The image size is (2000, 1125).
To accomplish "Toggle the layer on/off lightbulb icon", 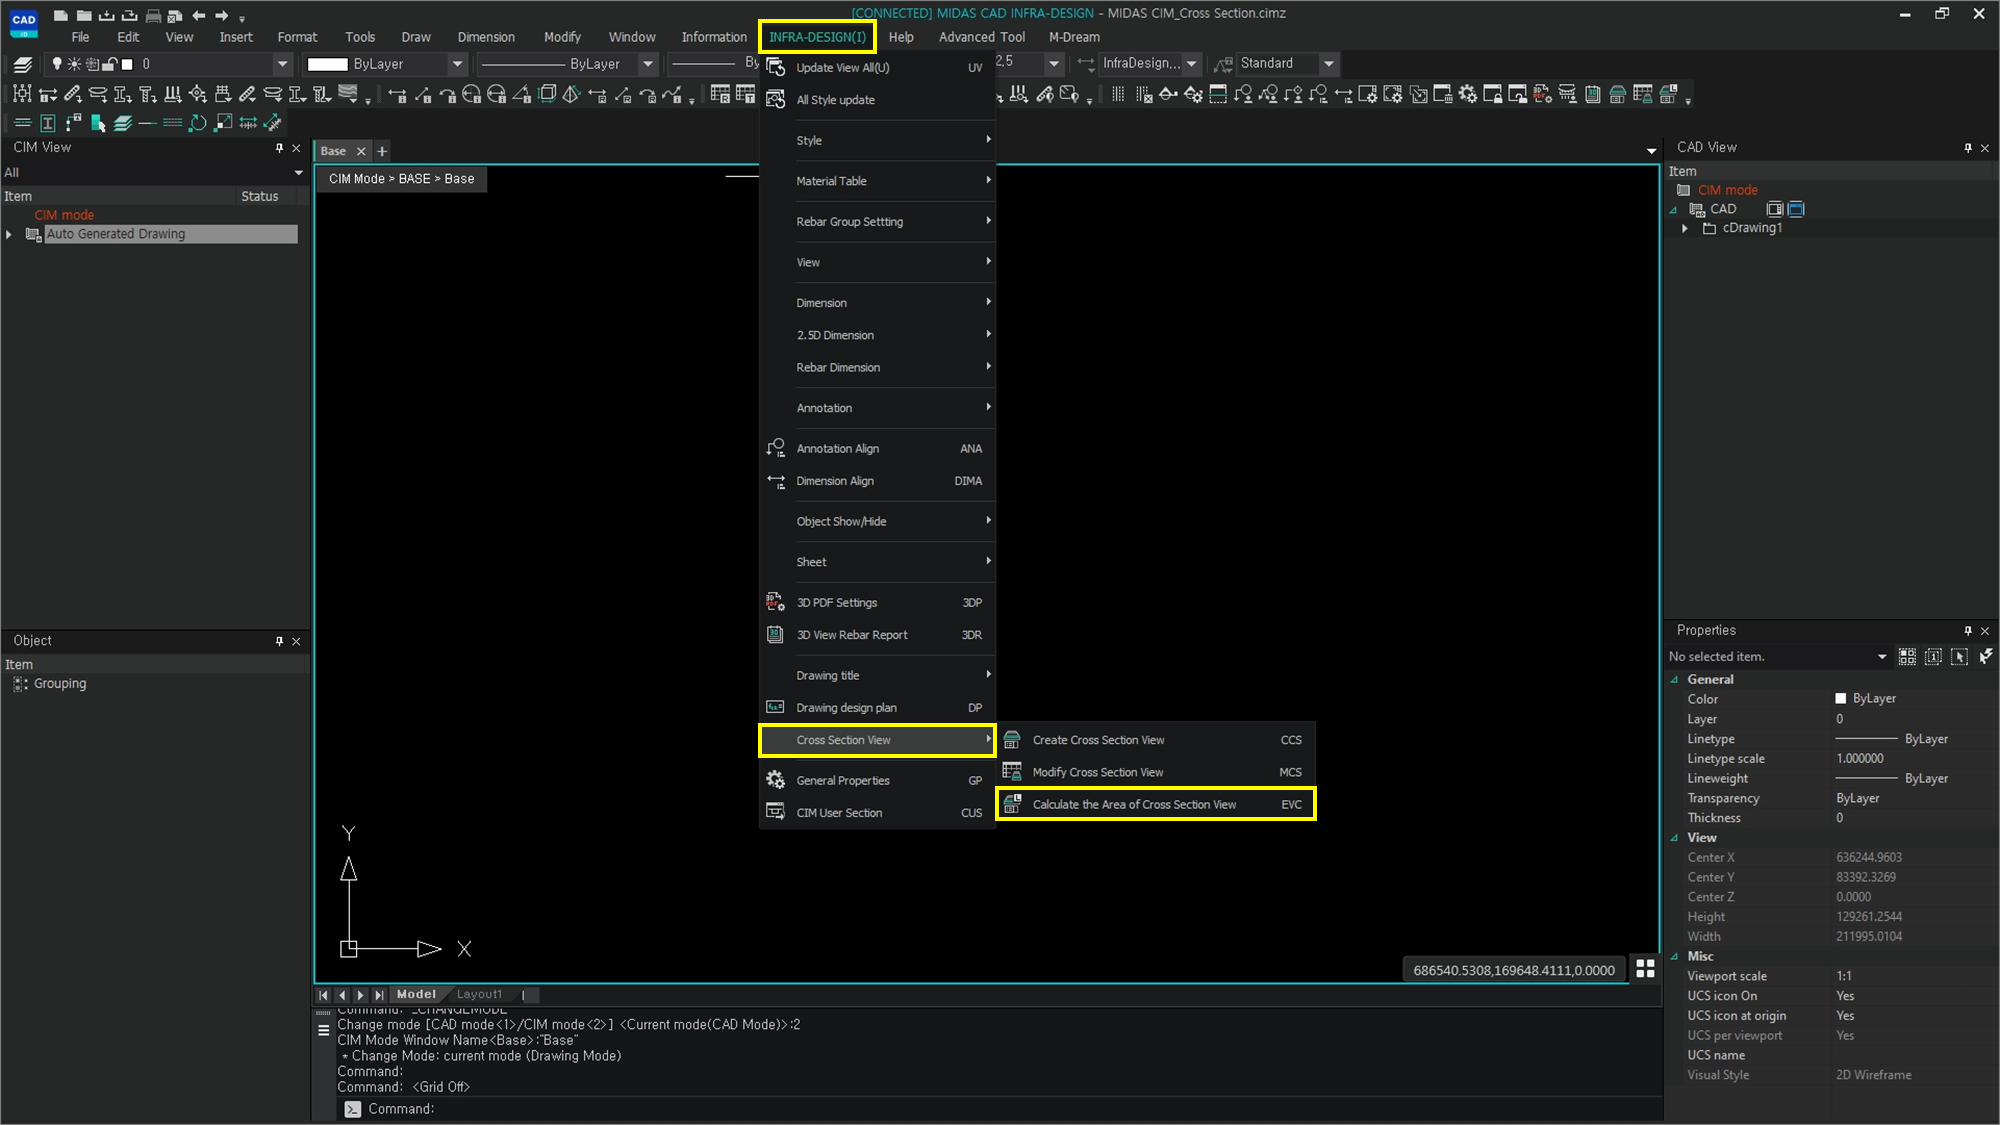I will [57, 64].
